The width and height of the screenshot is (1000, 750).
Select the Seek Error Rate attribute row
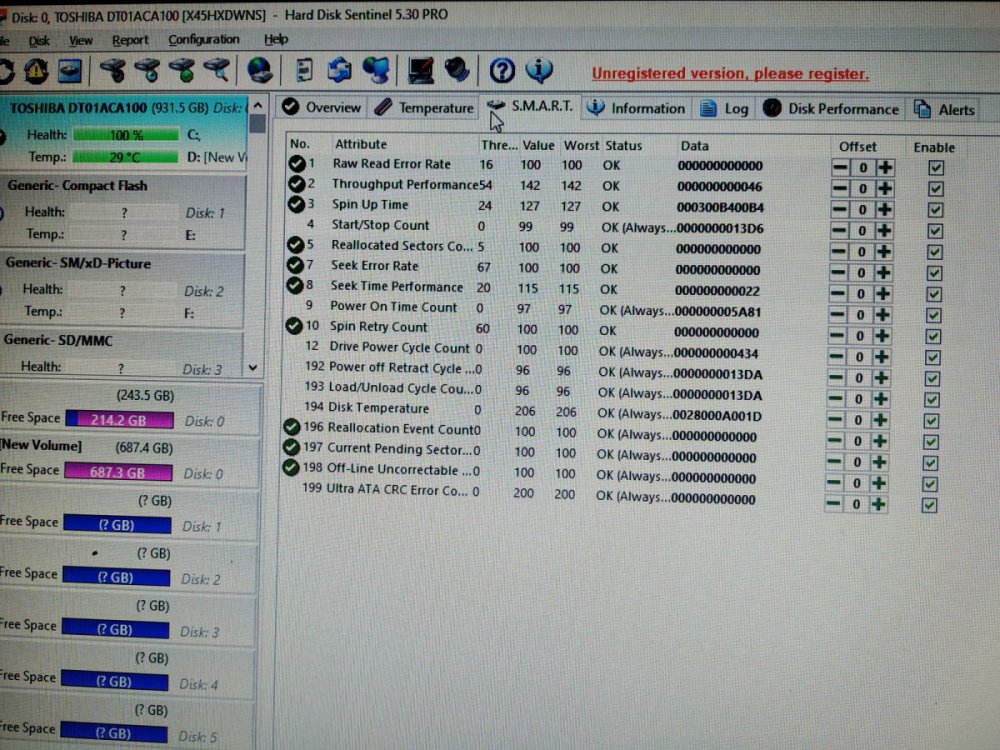[375, 267]
